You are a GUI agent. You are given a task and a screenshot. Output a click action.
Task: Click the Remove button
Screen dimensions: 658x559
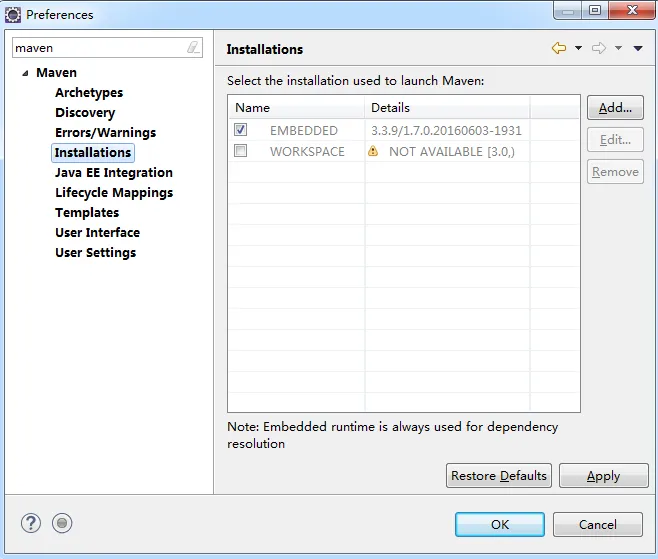(615, 172)
